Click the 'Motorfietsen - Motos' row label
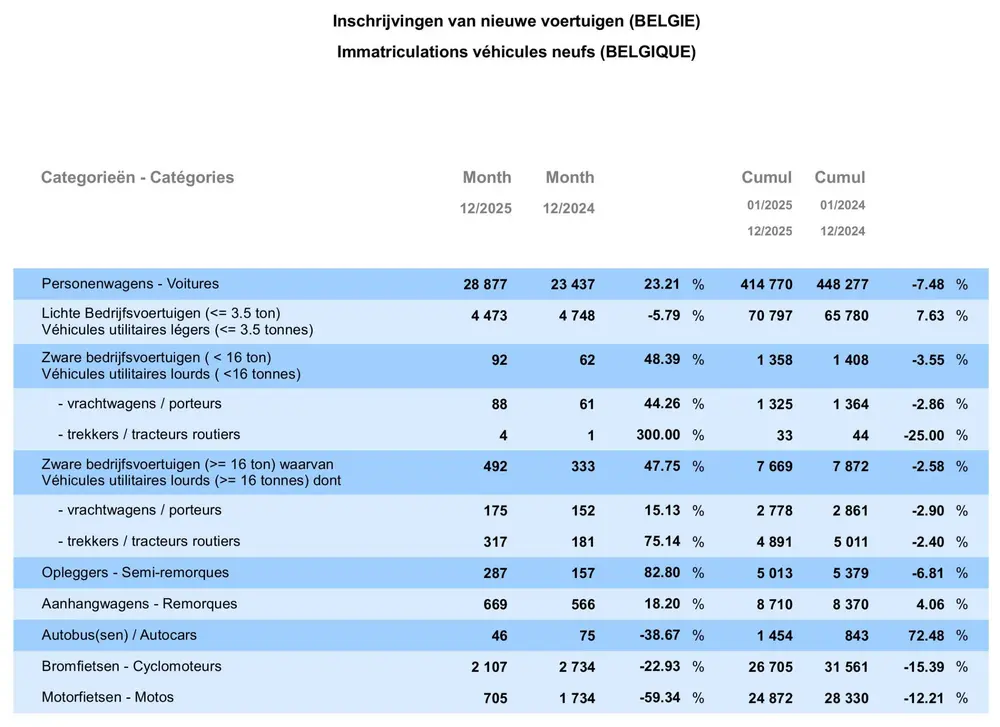The width and height of the screenshot is (1000, 727). tap(108, 697)
